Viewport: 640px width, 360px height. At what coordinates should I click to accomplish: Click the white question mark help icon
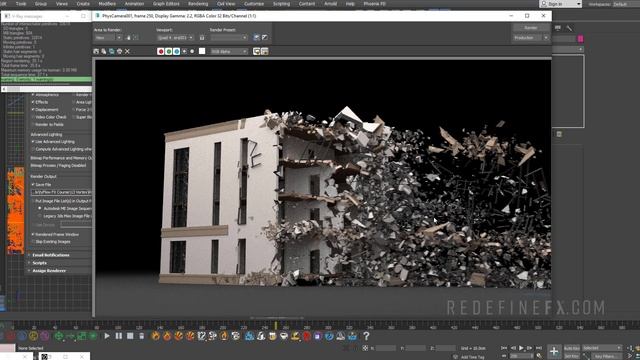pyautogui.click(x=366, y=336)
